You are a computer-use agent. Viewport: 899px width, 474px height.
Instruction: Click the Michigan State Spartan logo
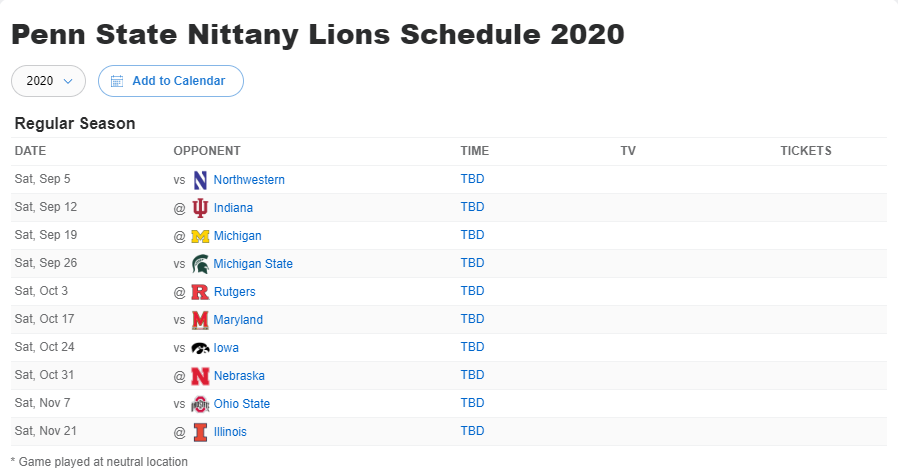200,264
